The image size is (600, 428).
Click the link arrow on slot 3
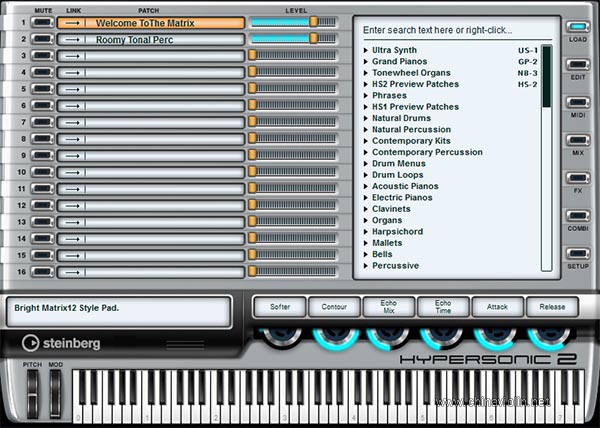[71, 56]
